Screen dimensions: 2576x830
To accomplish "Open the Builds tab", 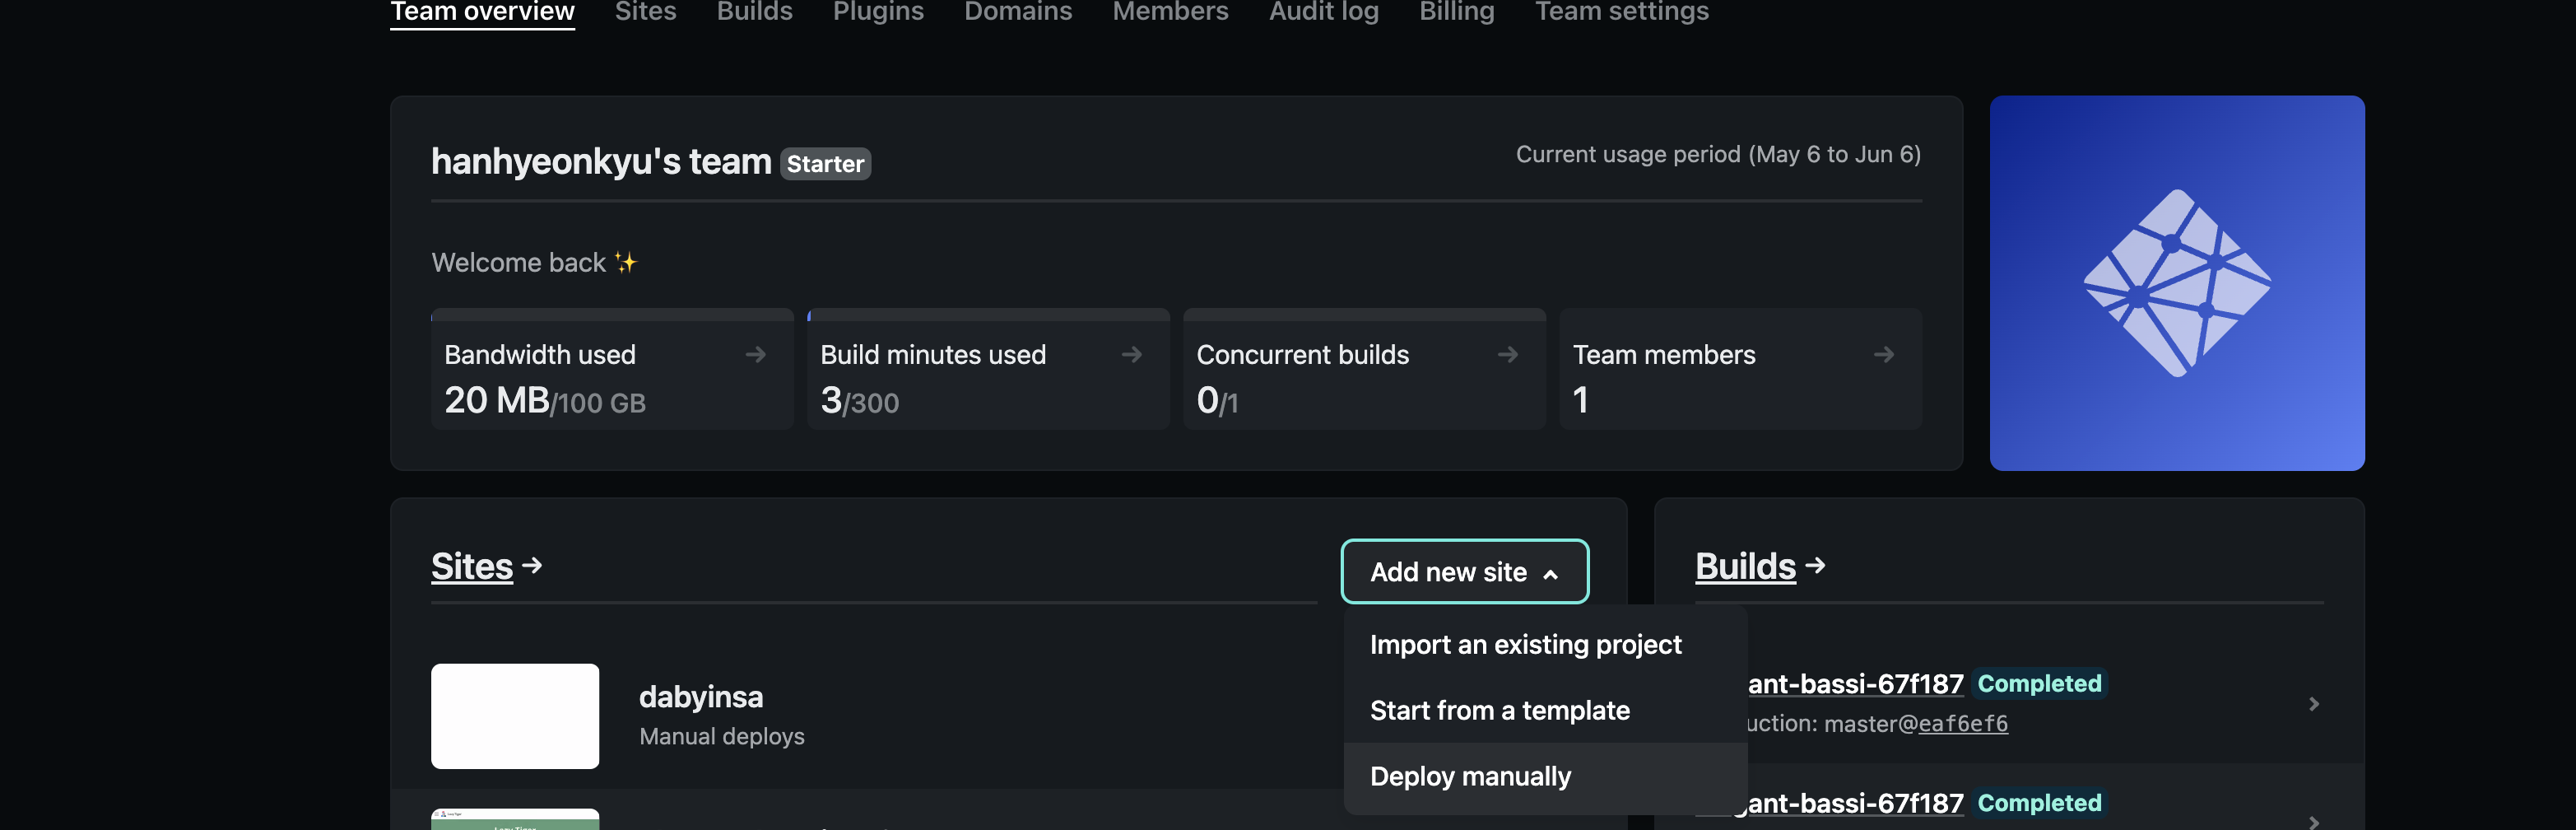I will [754, 12].
